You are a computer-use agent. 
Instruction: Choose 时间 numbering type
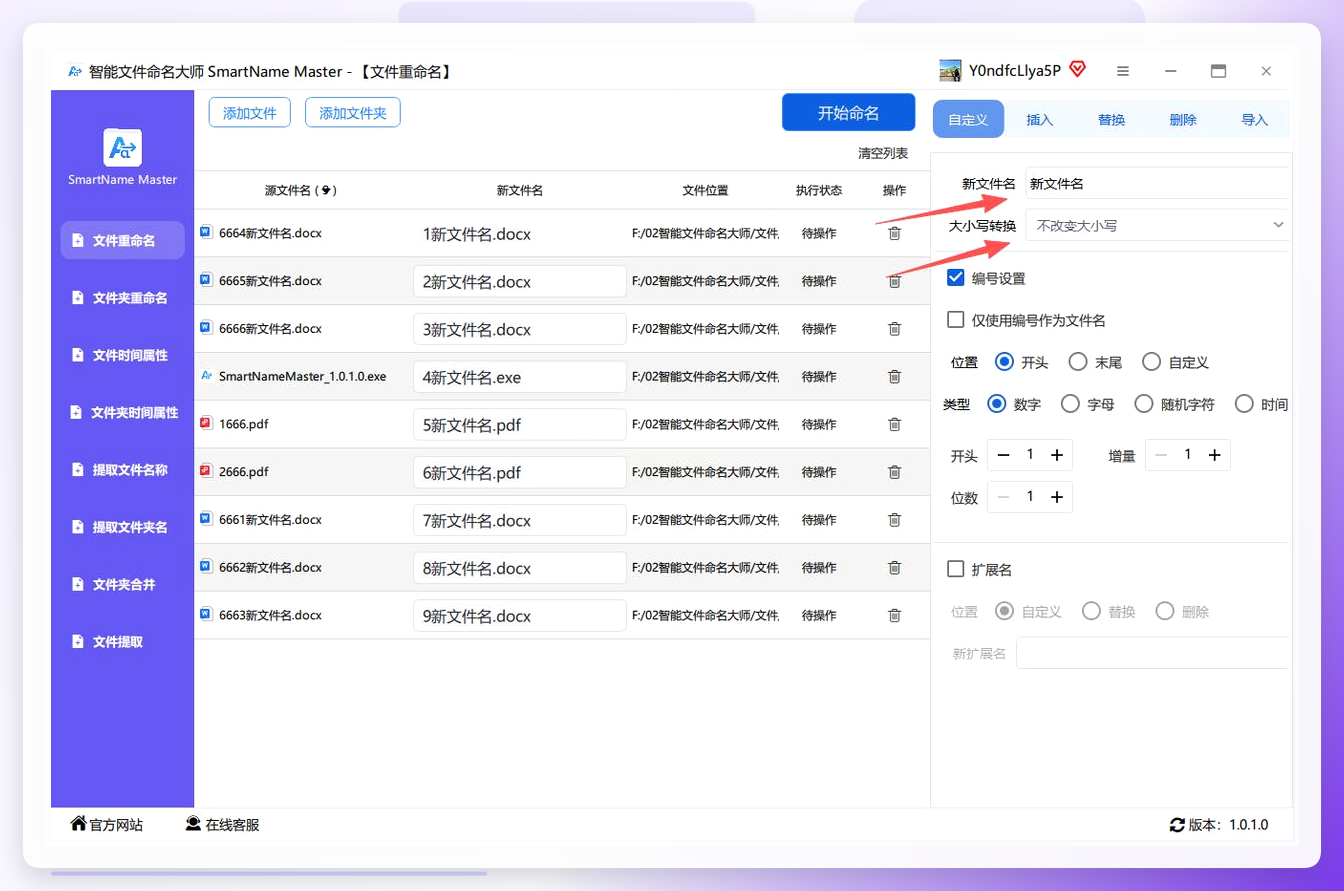1244,404
